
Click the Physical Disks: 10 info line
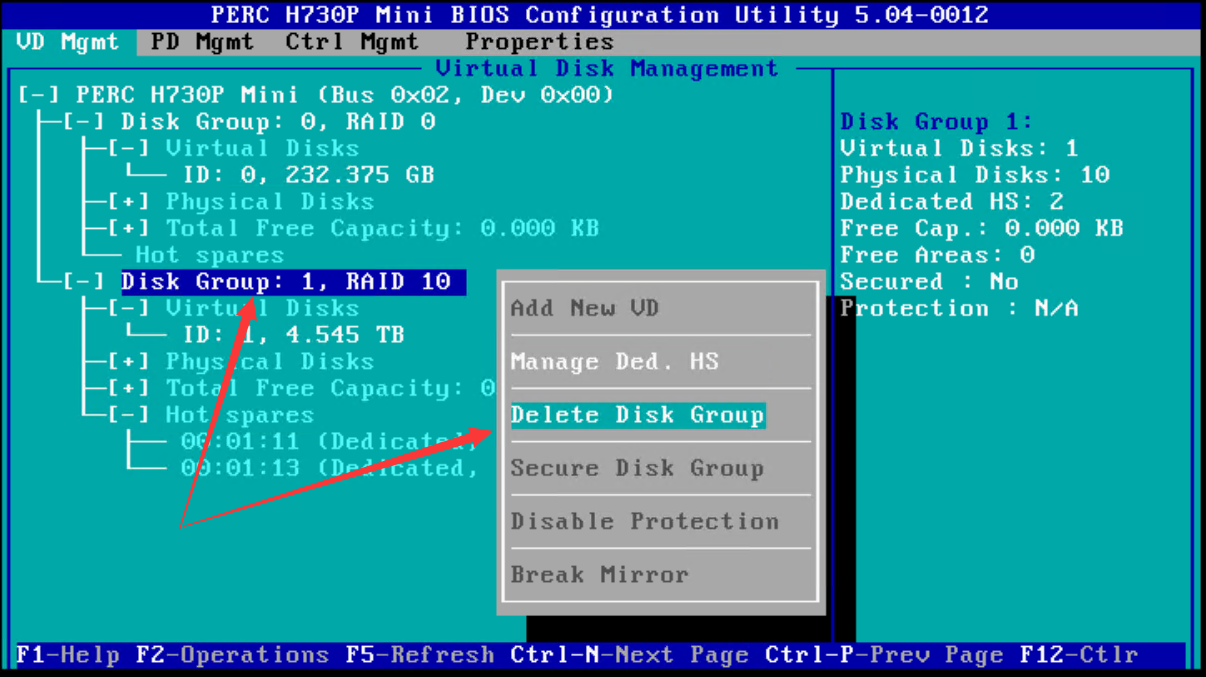pos(975,175)
